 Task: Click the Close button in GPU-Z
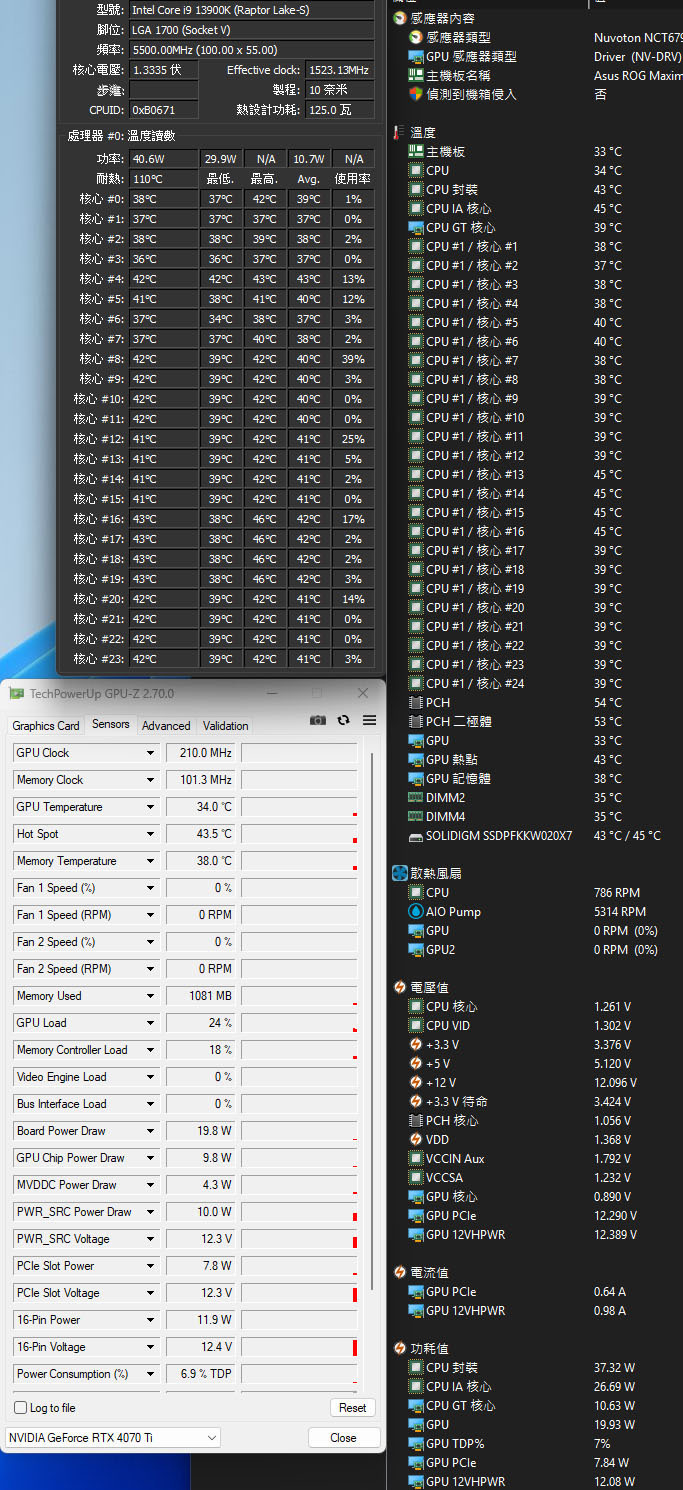pos(343,1437)
